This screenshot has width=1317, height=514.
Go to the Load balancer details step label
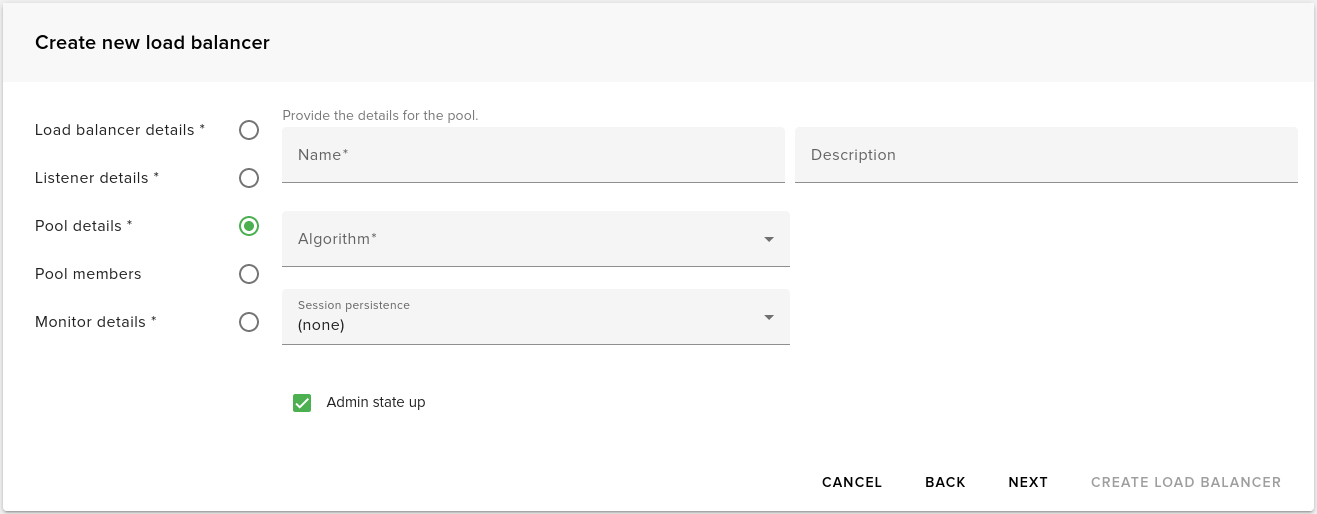pos(120,130)
